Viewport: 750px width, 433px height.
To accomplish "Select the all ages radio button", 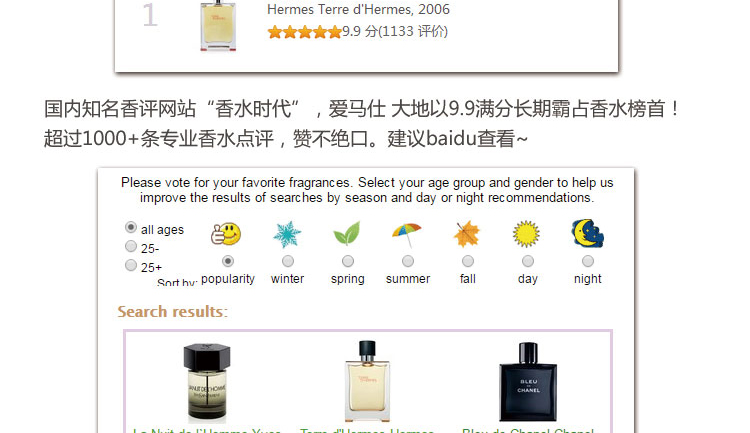I will [x=131, y=227].
